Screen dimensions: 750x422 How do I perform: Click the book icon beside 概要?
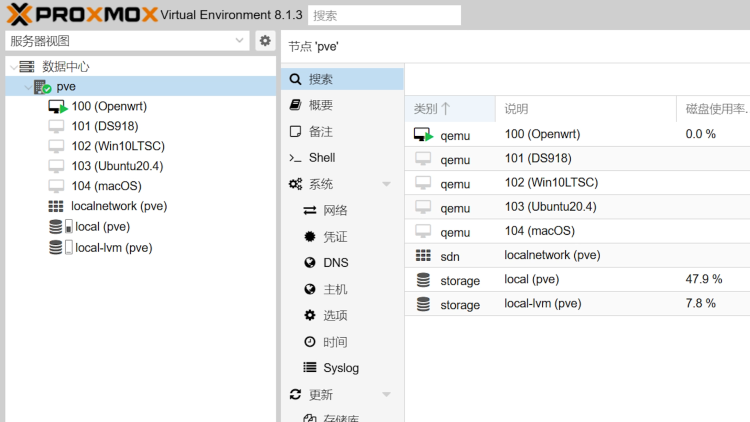[x=296, y=105]
